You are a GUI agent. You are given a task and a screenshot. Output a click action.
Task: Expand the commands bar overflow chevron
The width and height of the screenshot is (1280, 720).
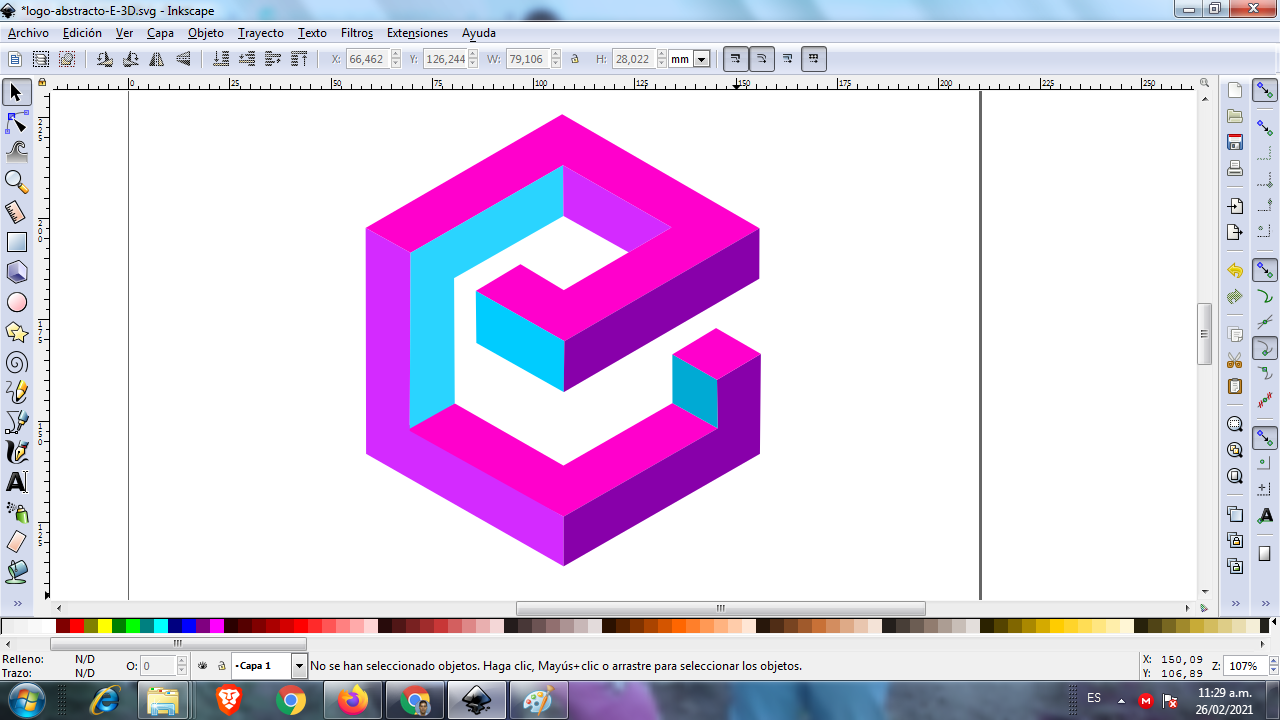coord(1235,603)
